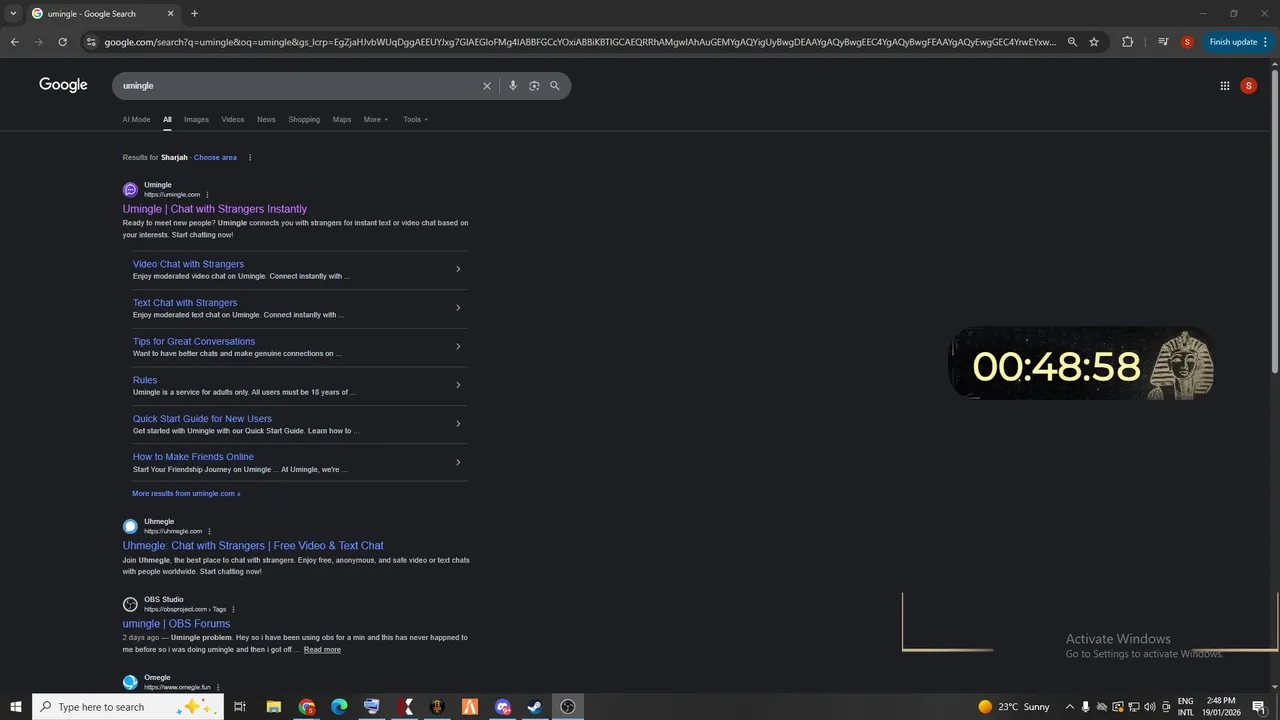This screenshot has width=1280, height=720.
Task: Click the browser address bar URL
Action: click(x=580, y=42)
